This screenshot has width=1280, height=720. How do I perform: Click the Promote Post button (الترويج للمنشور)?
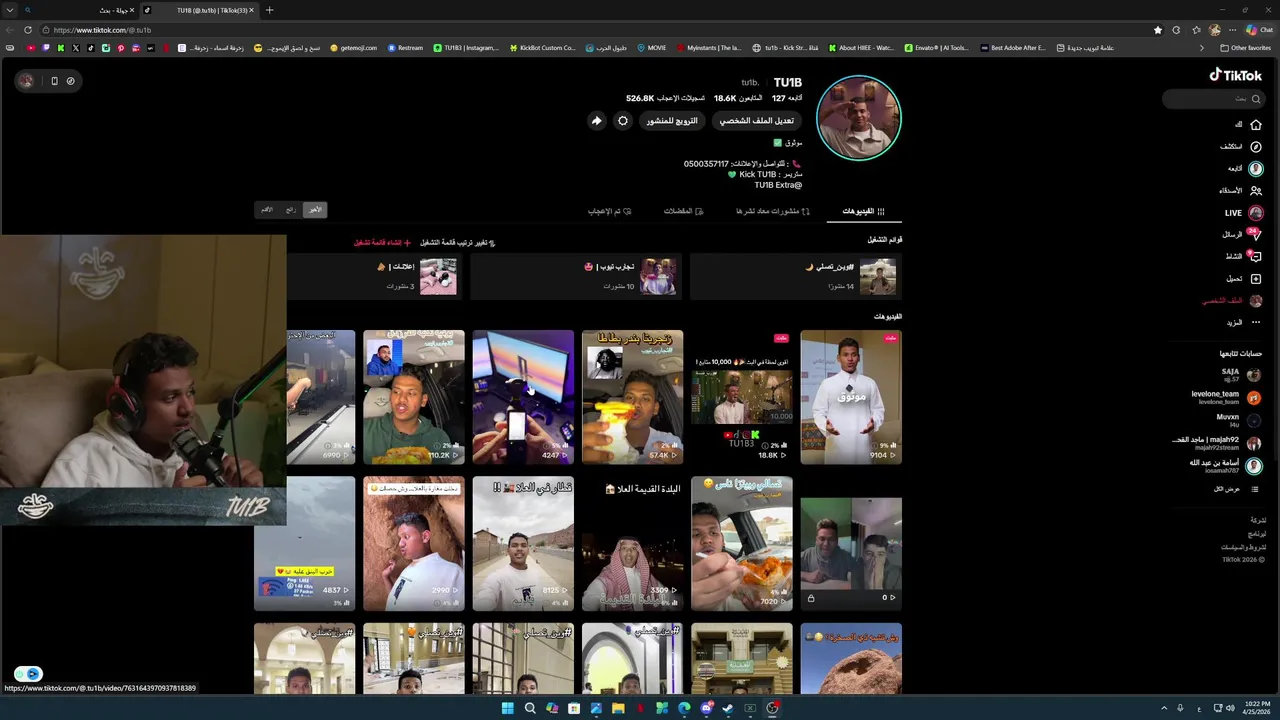[x=672, y=121]
